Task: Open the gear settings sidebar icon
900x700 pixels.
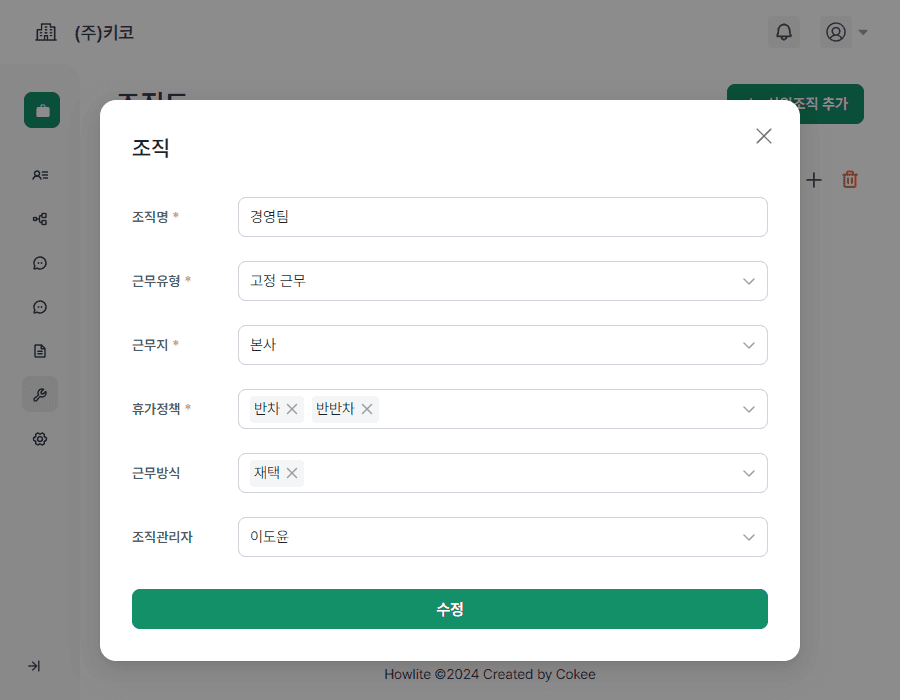Action: (39, 438)
